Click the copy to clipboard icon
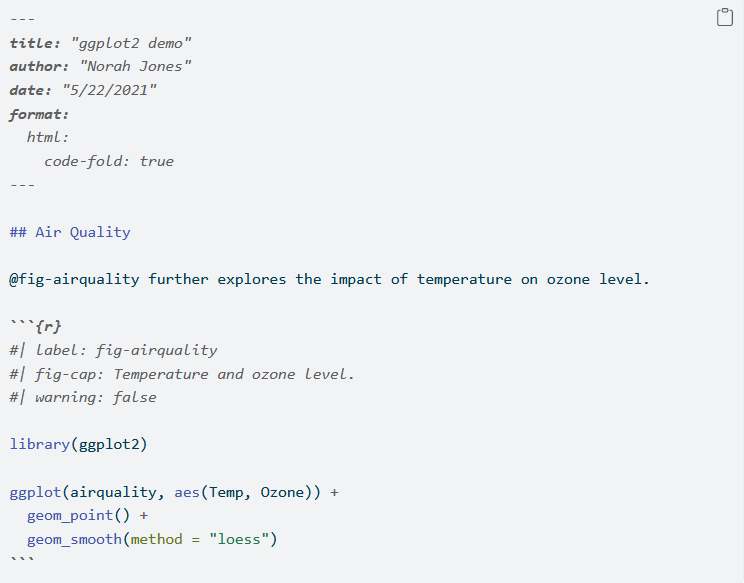Viewport: 744px width, 583px height. click(725, 18)
